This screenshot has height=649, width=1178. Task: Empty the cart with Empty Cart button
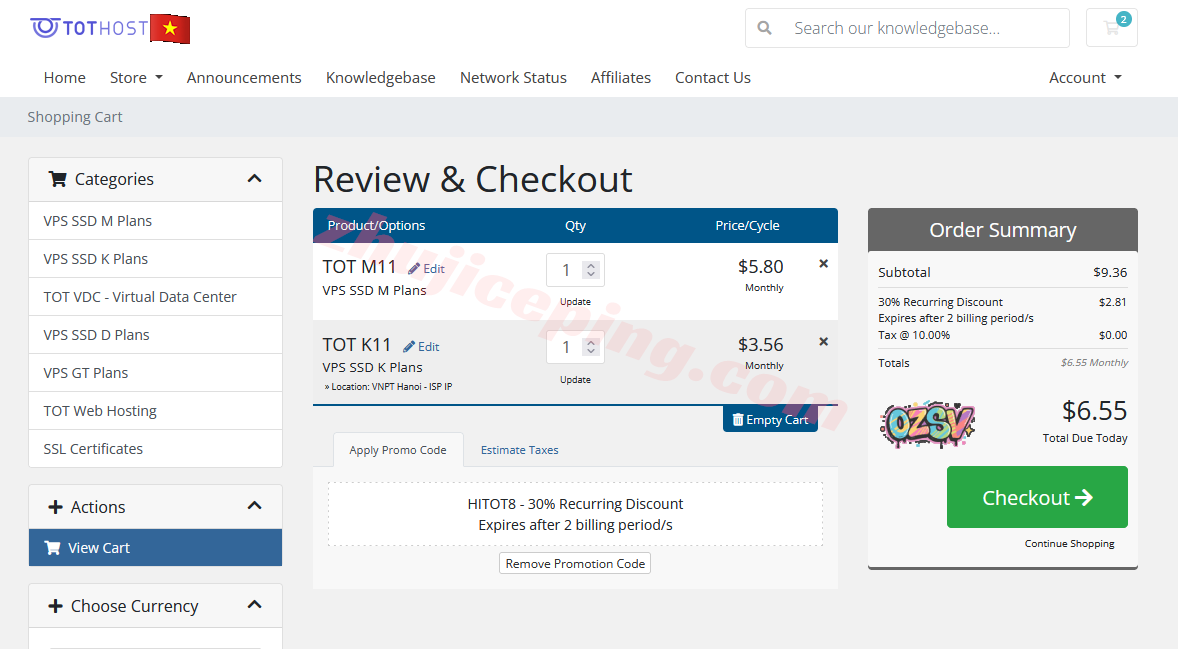[x=770, y=420]
